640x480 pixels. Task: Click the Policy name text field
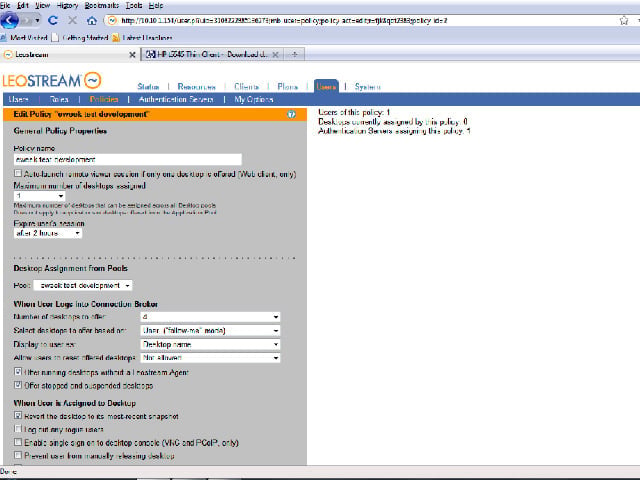[x=128, y=159]
